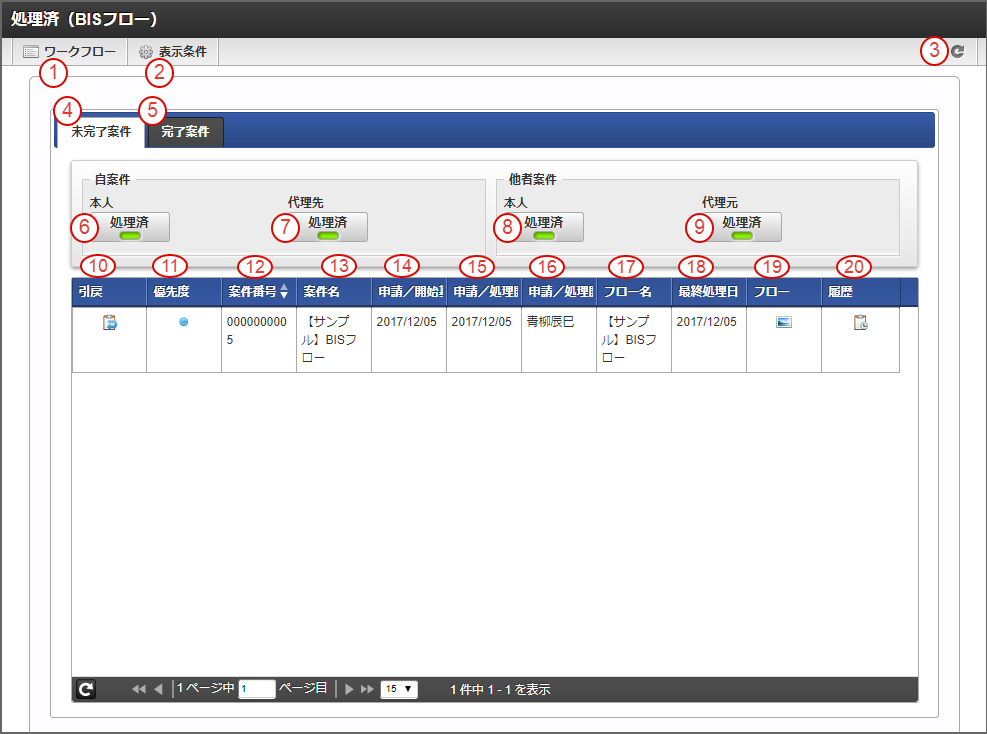987x734 pixels.
Task: Click the 【サンプル】BISフロー case name cell
Action: point(334,339)
